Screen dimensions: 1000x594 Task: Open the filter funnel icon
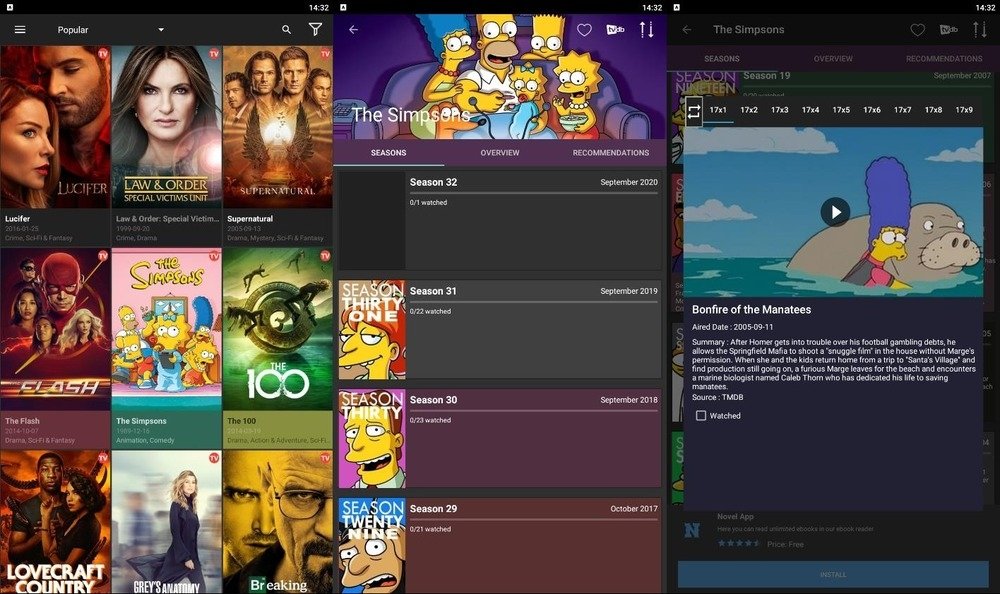(315, 29)
